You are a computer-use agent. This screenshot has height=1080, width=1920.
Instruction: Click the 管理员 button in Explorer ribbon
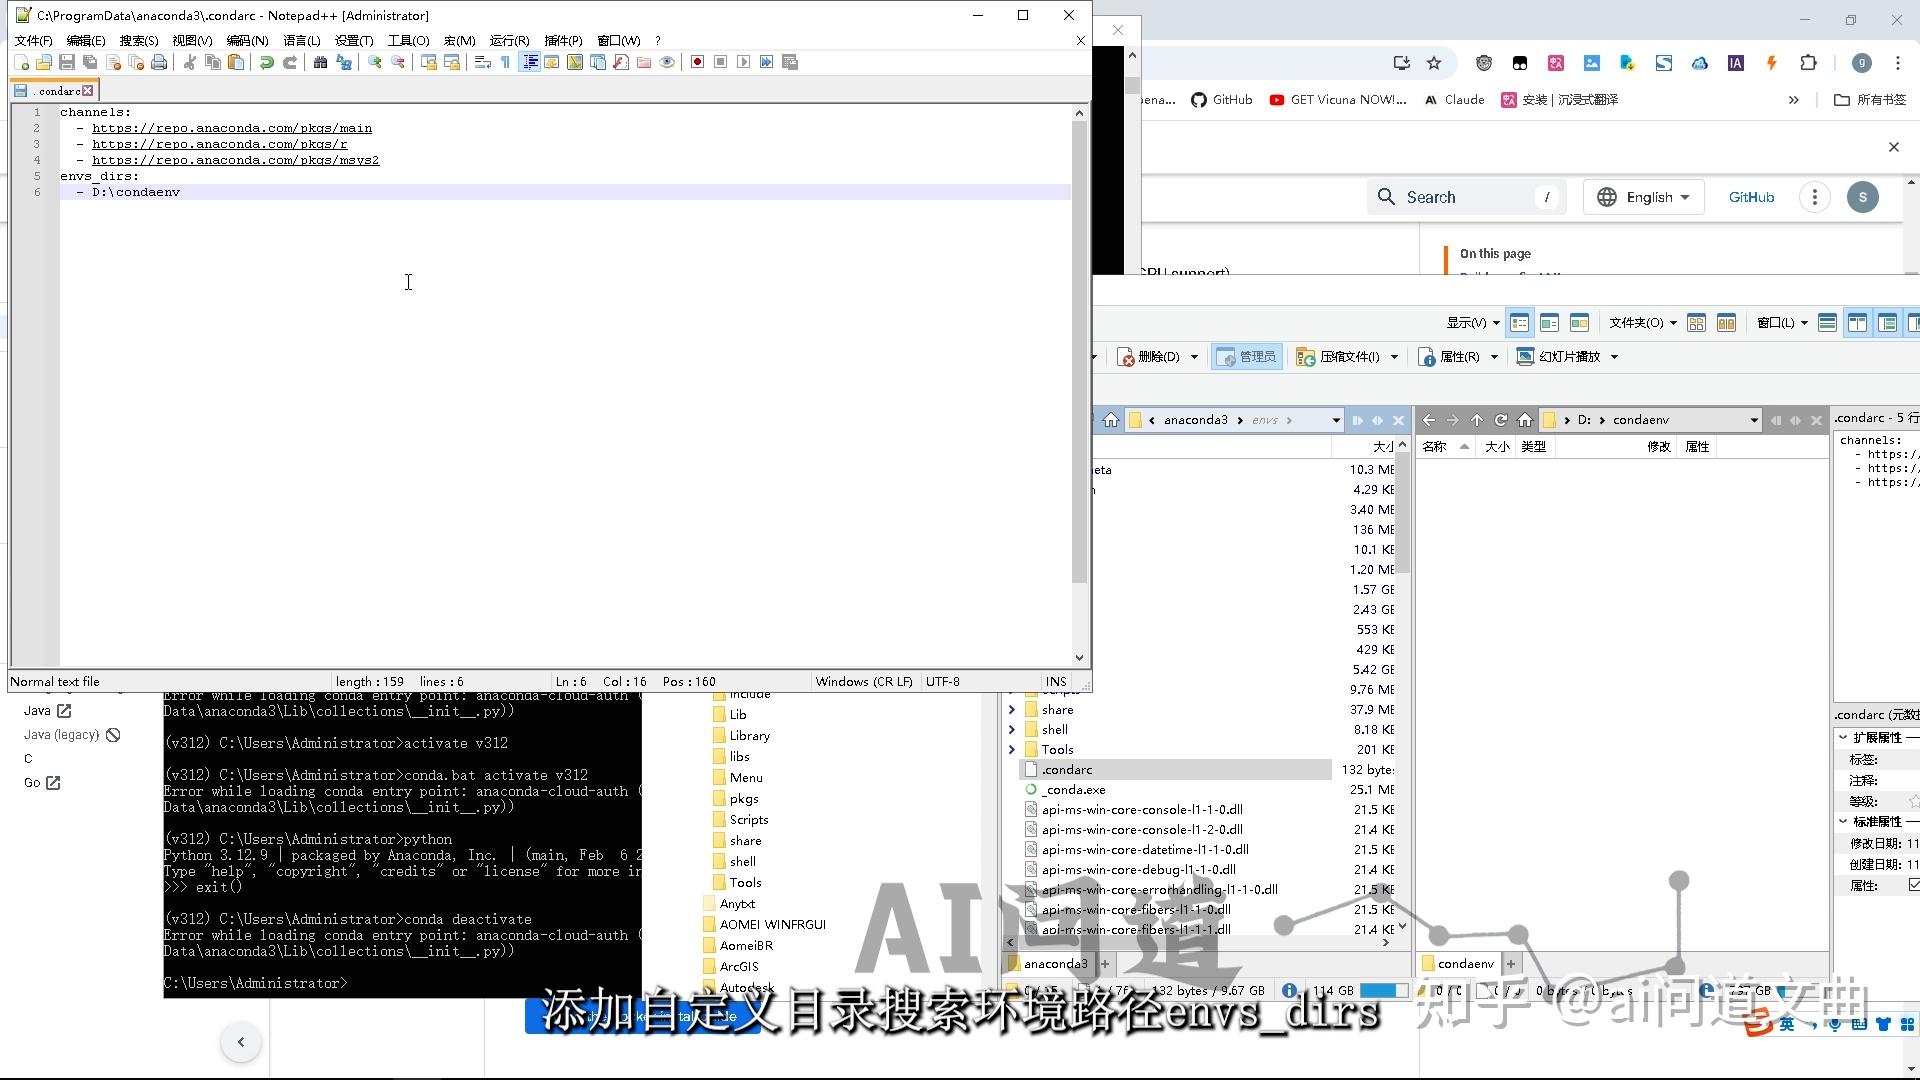[x=1246, y=356]
